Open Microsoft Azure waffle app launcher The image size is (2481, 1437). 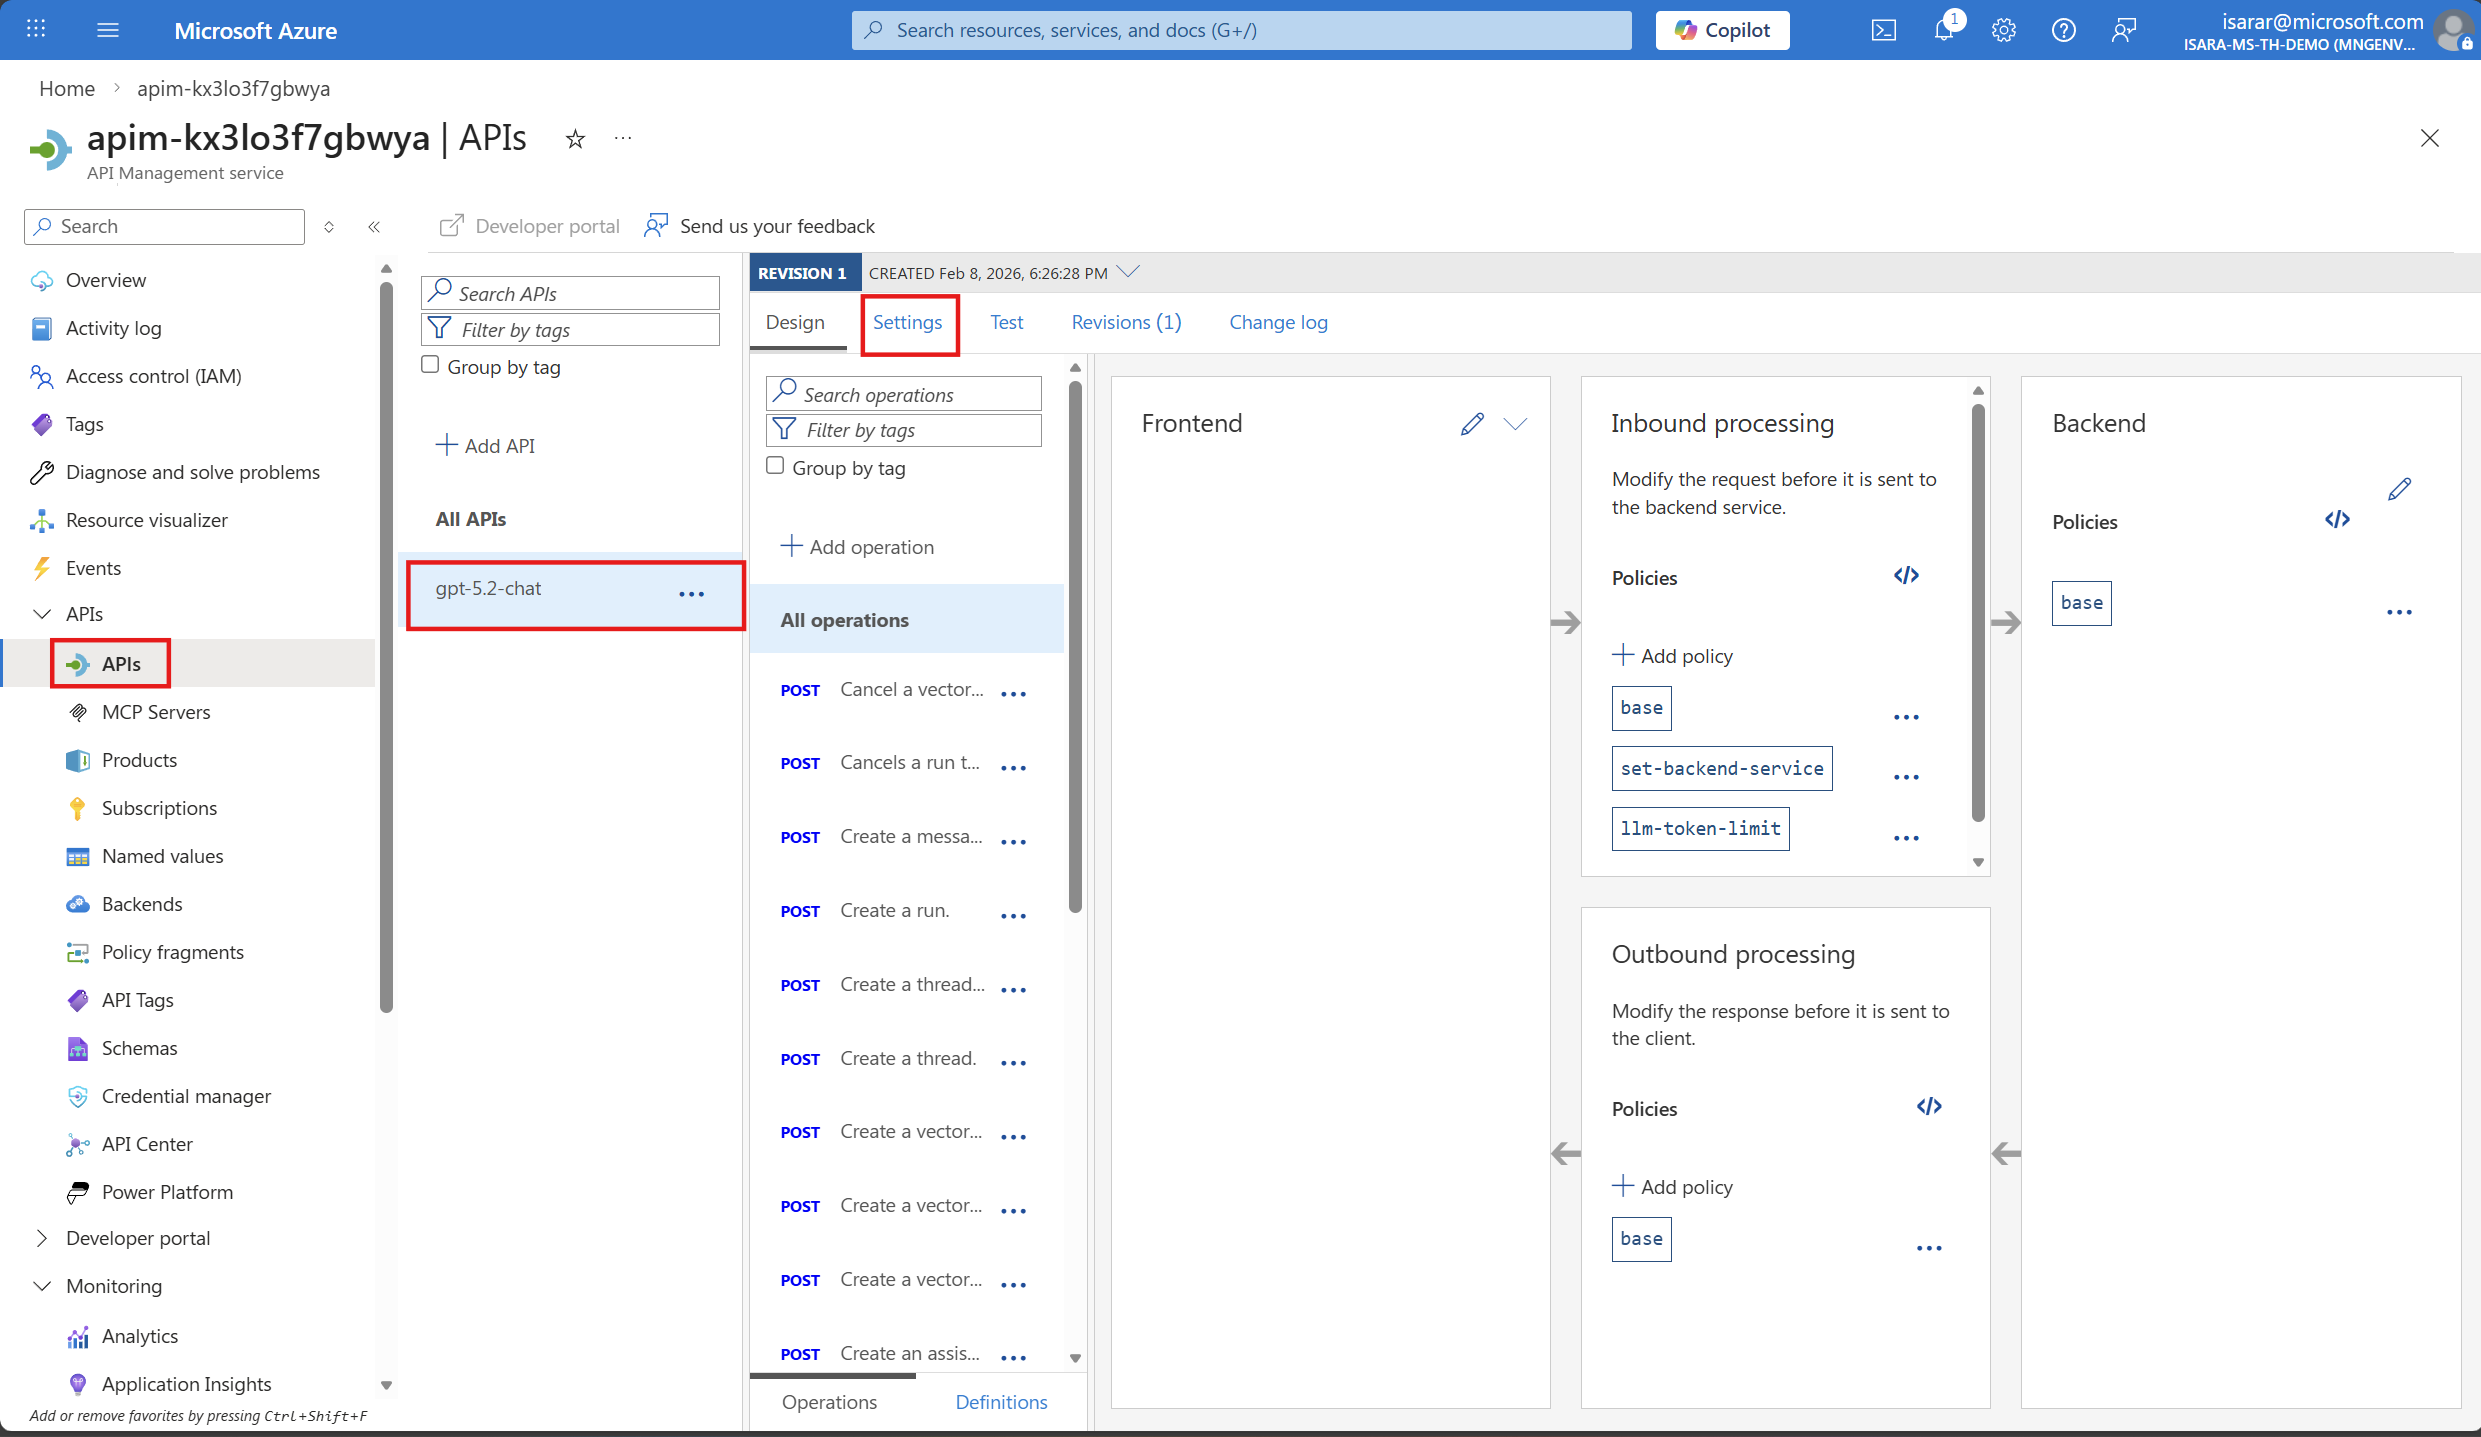coord(36,29)
